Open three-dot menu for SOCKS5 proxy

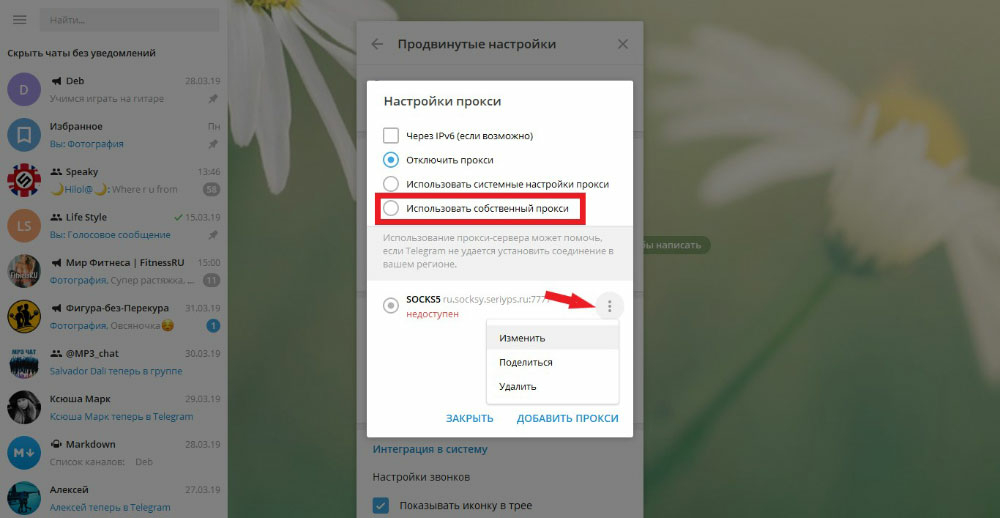tap(610, 307)
